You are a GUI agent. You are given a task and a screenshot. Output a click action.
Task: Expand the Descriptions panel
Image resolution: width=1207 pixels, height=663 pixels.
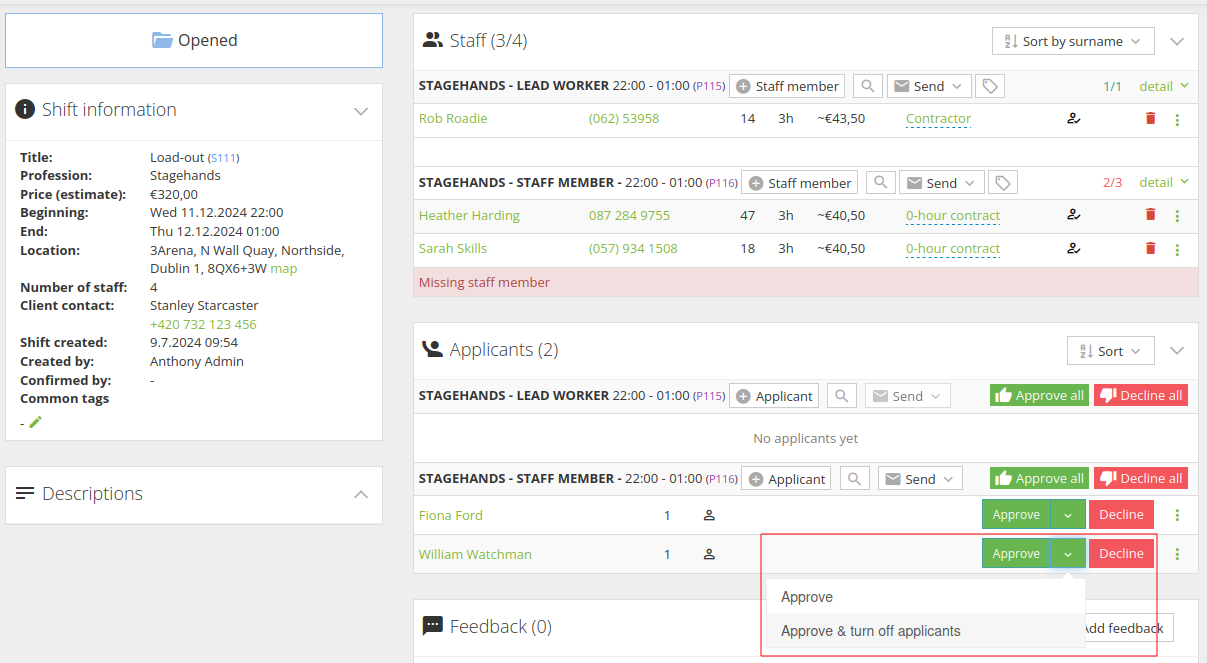(361, 494)
